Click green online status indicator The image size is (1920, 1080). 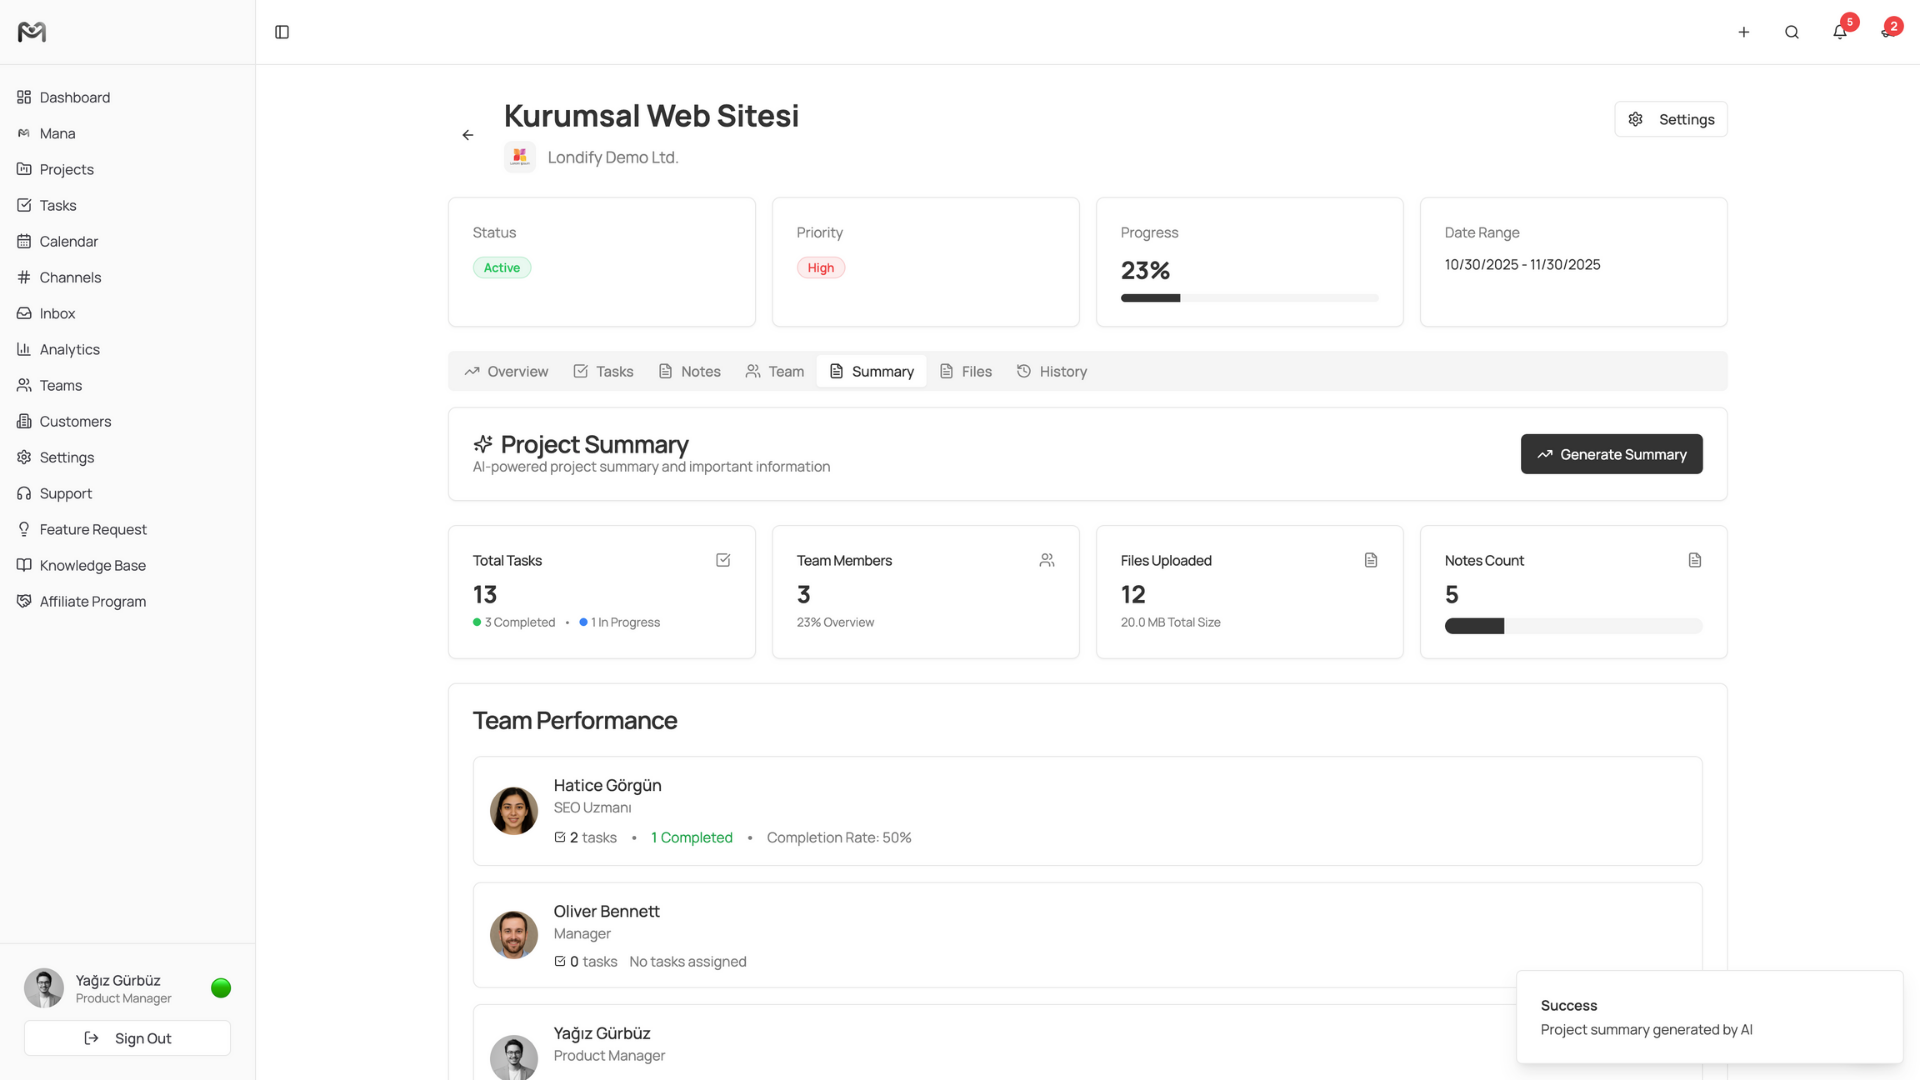click(x=221, y=988)
